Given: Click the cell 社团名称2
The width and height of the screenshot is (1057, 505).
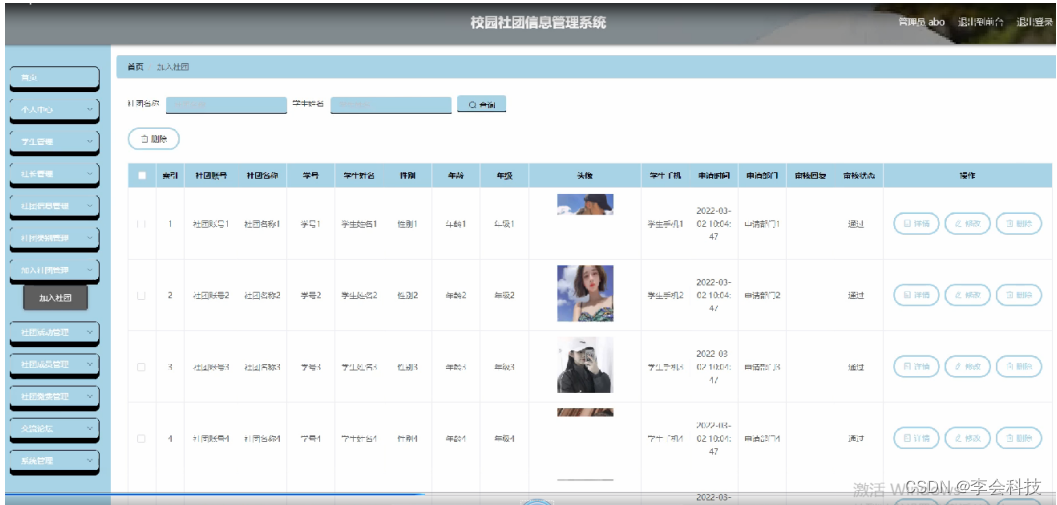Looking at the screenshot, I should (262, 295).
